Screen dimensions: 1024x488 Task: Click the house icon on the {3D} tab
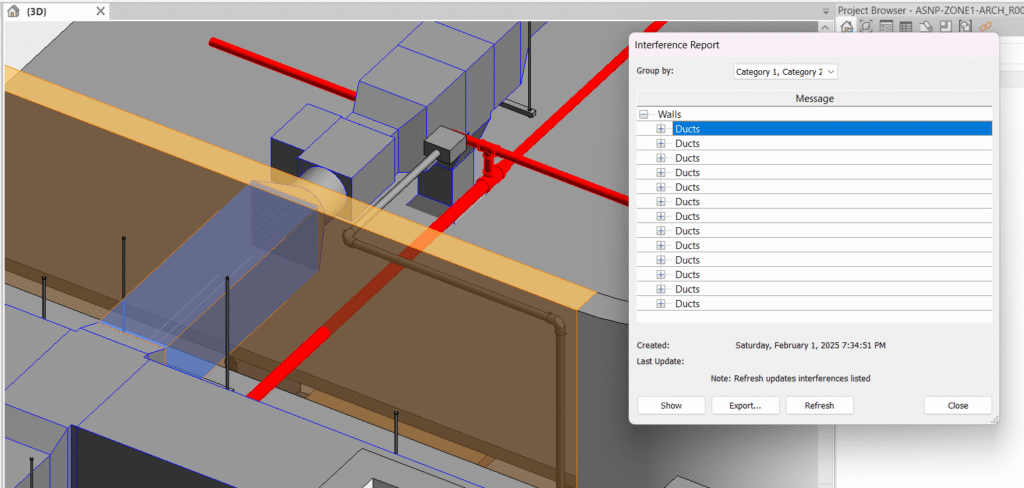click(13, 11)
